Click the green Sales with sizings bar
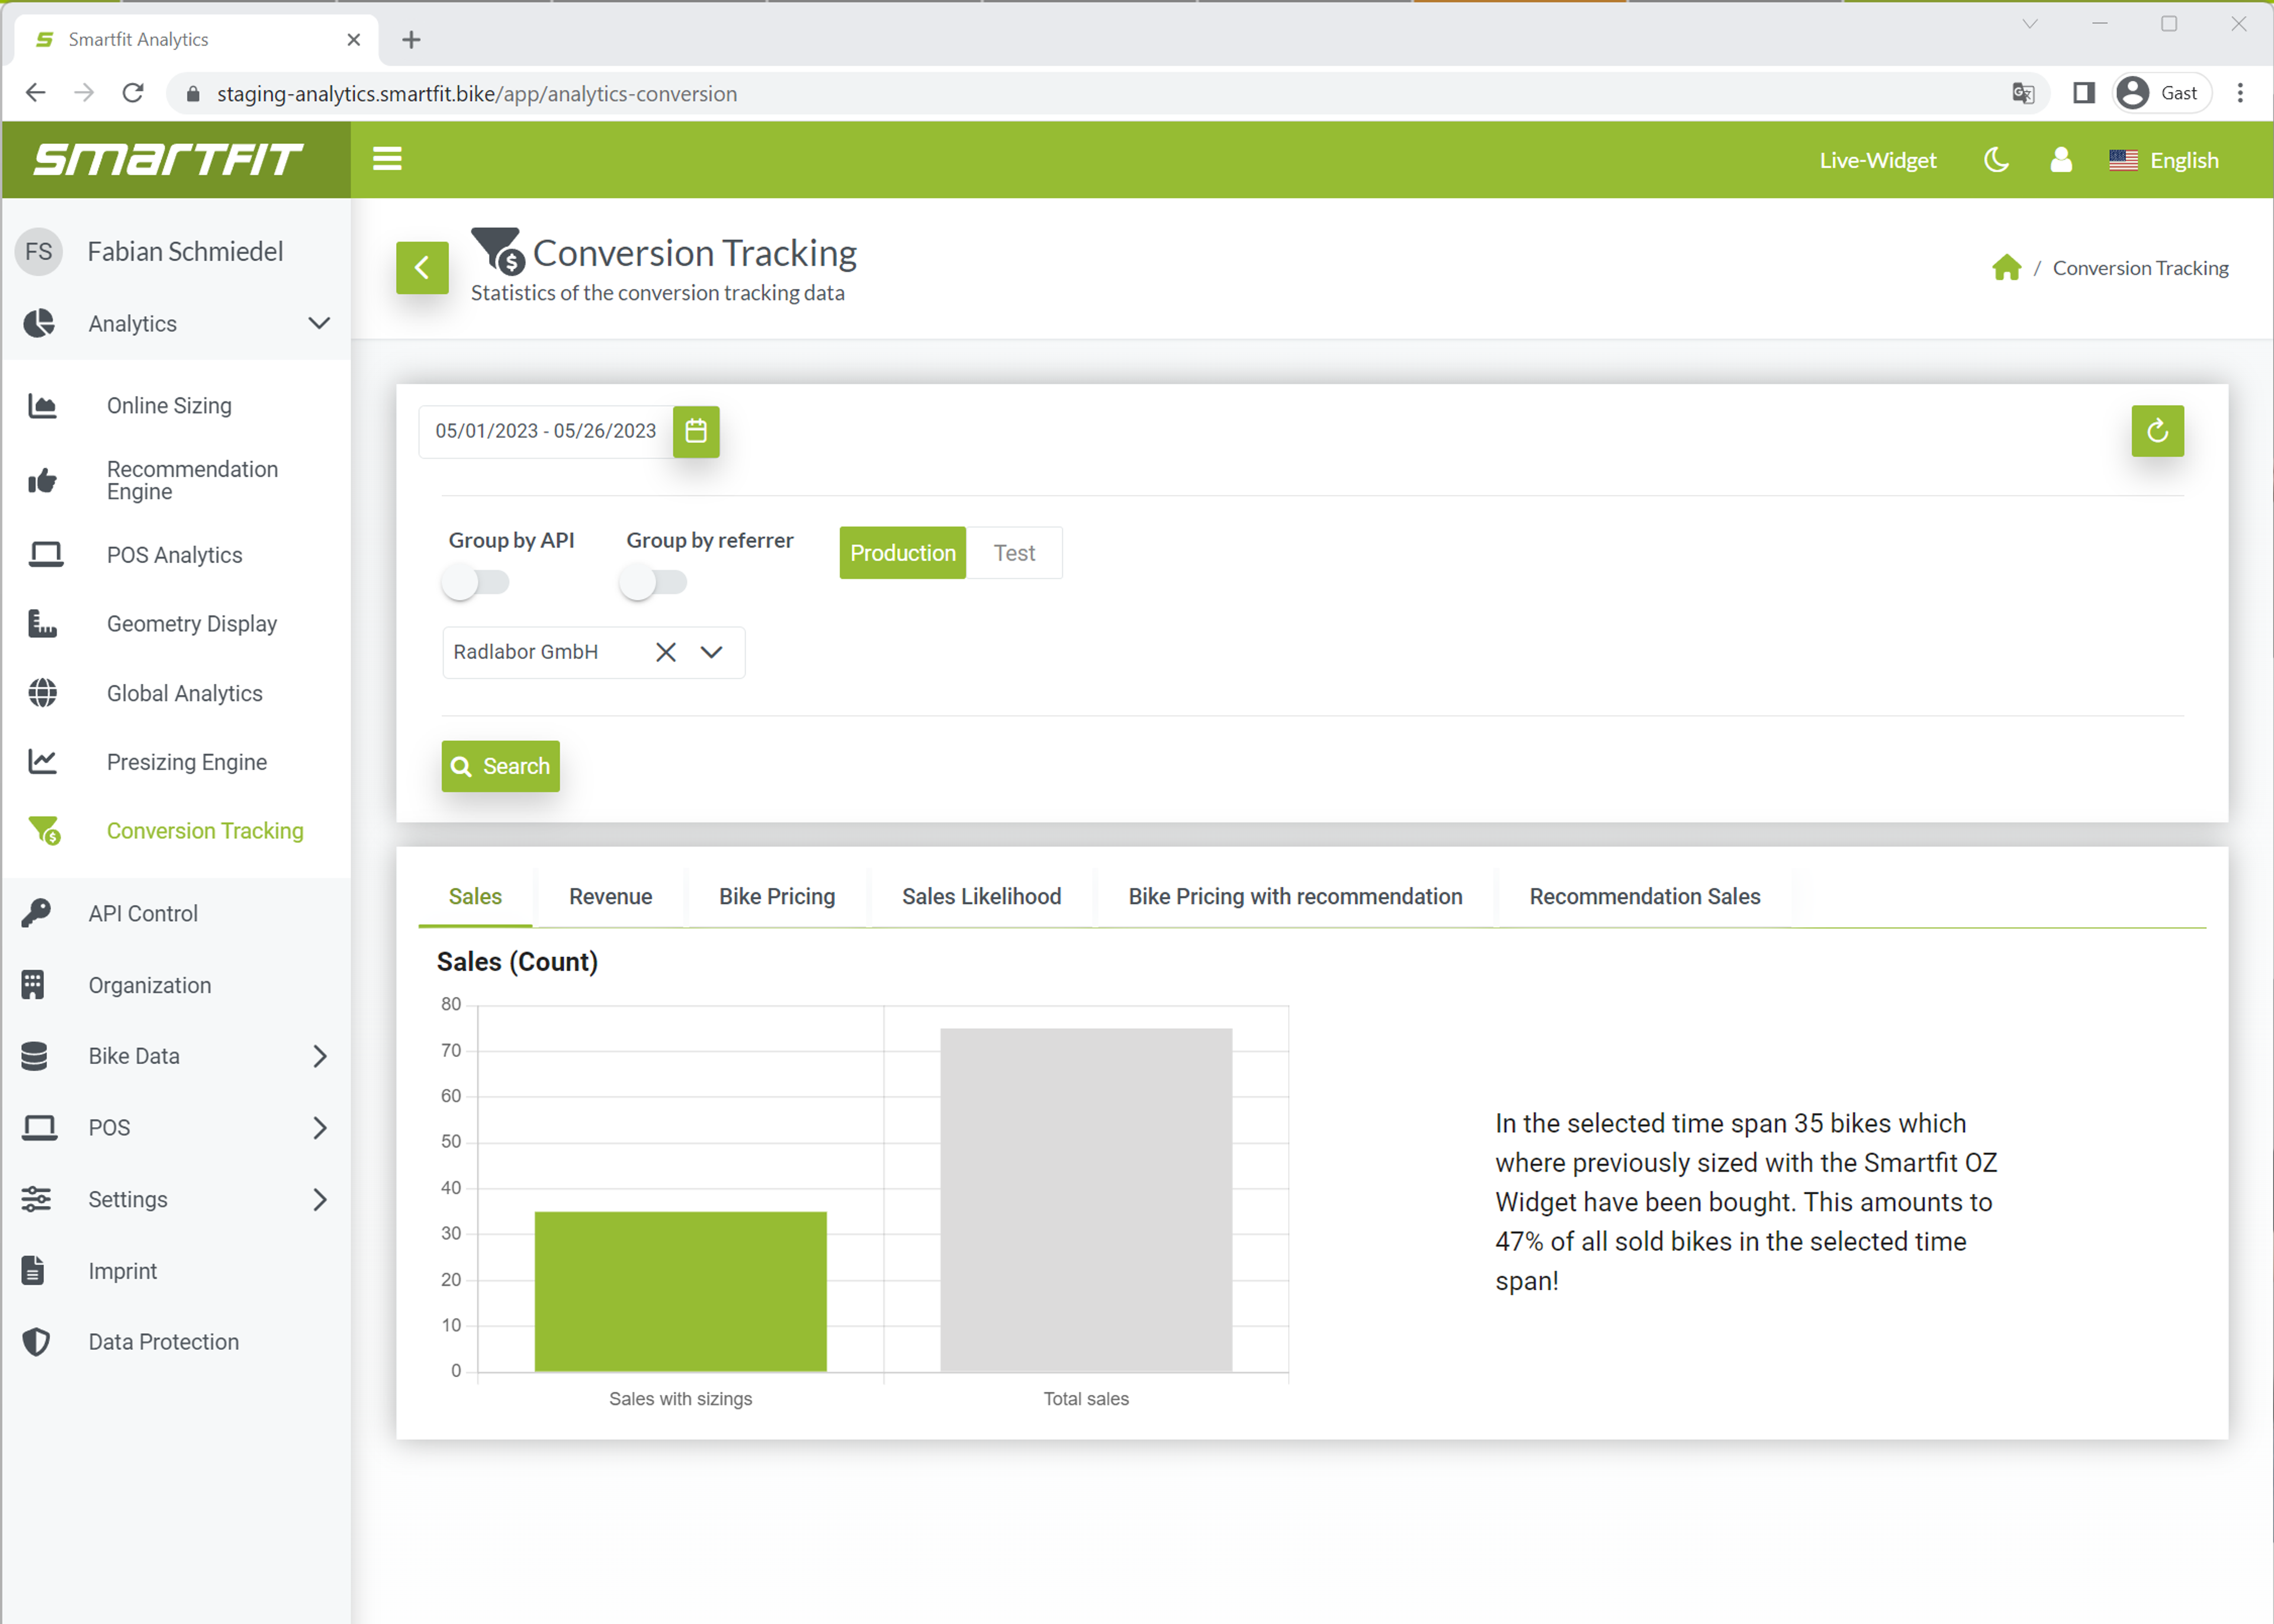 [680, 1290]
